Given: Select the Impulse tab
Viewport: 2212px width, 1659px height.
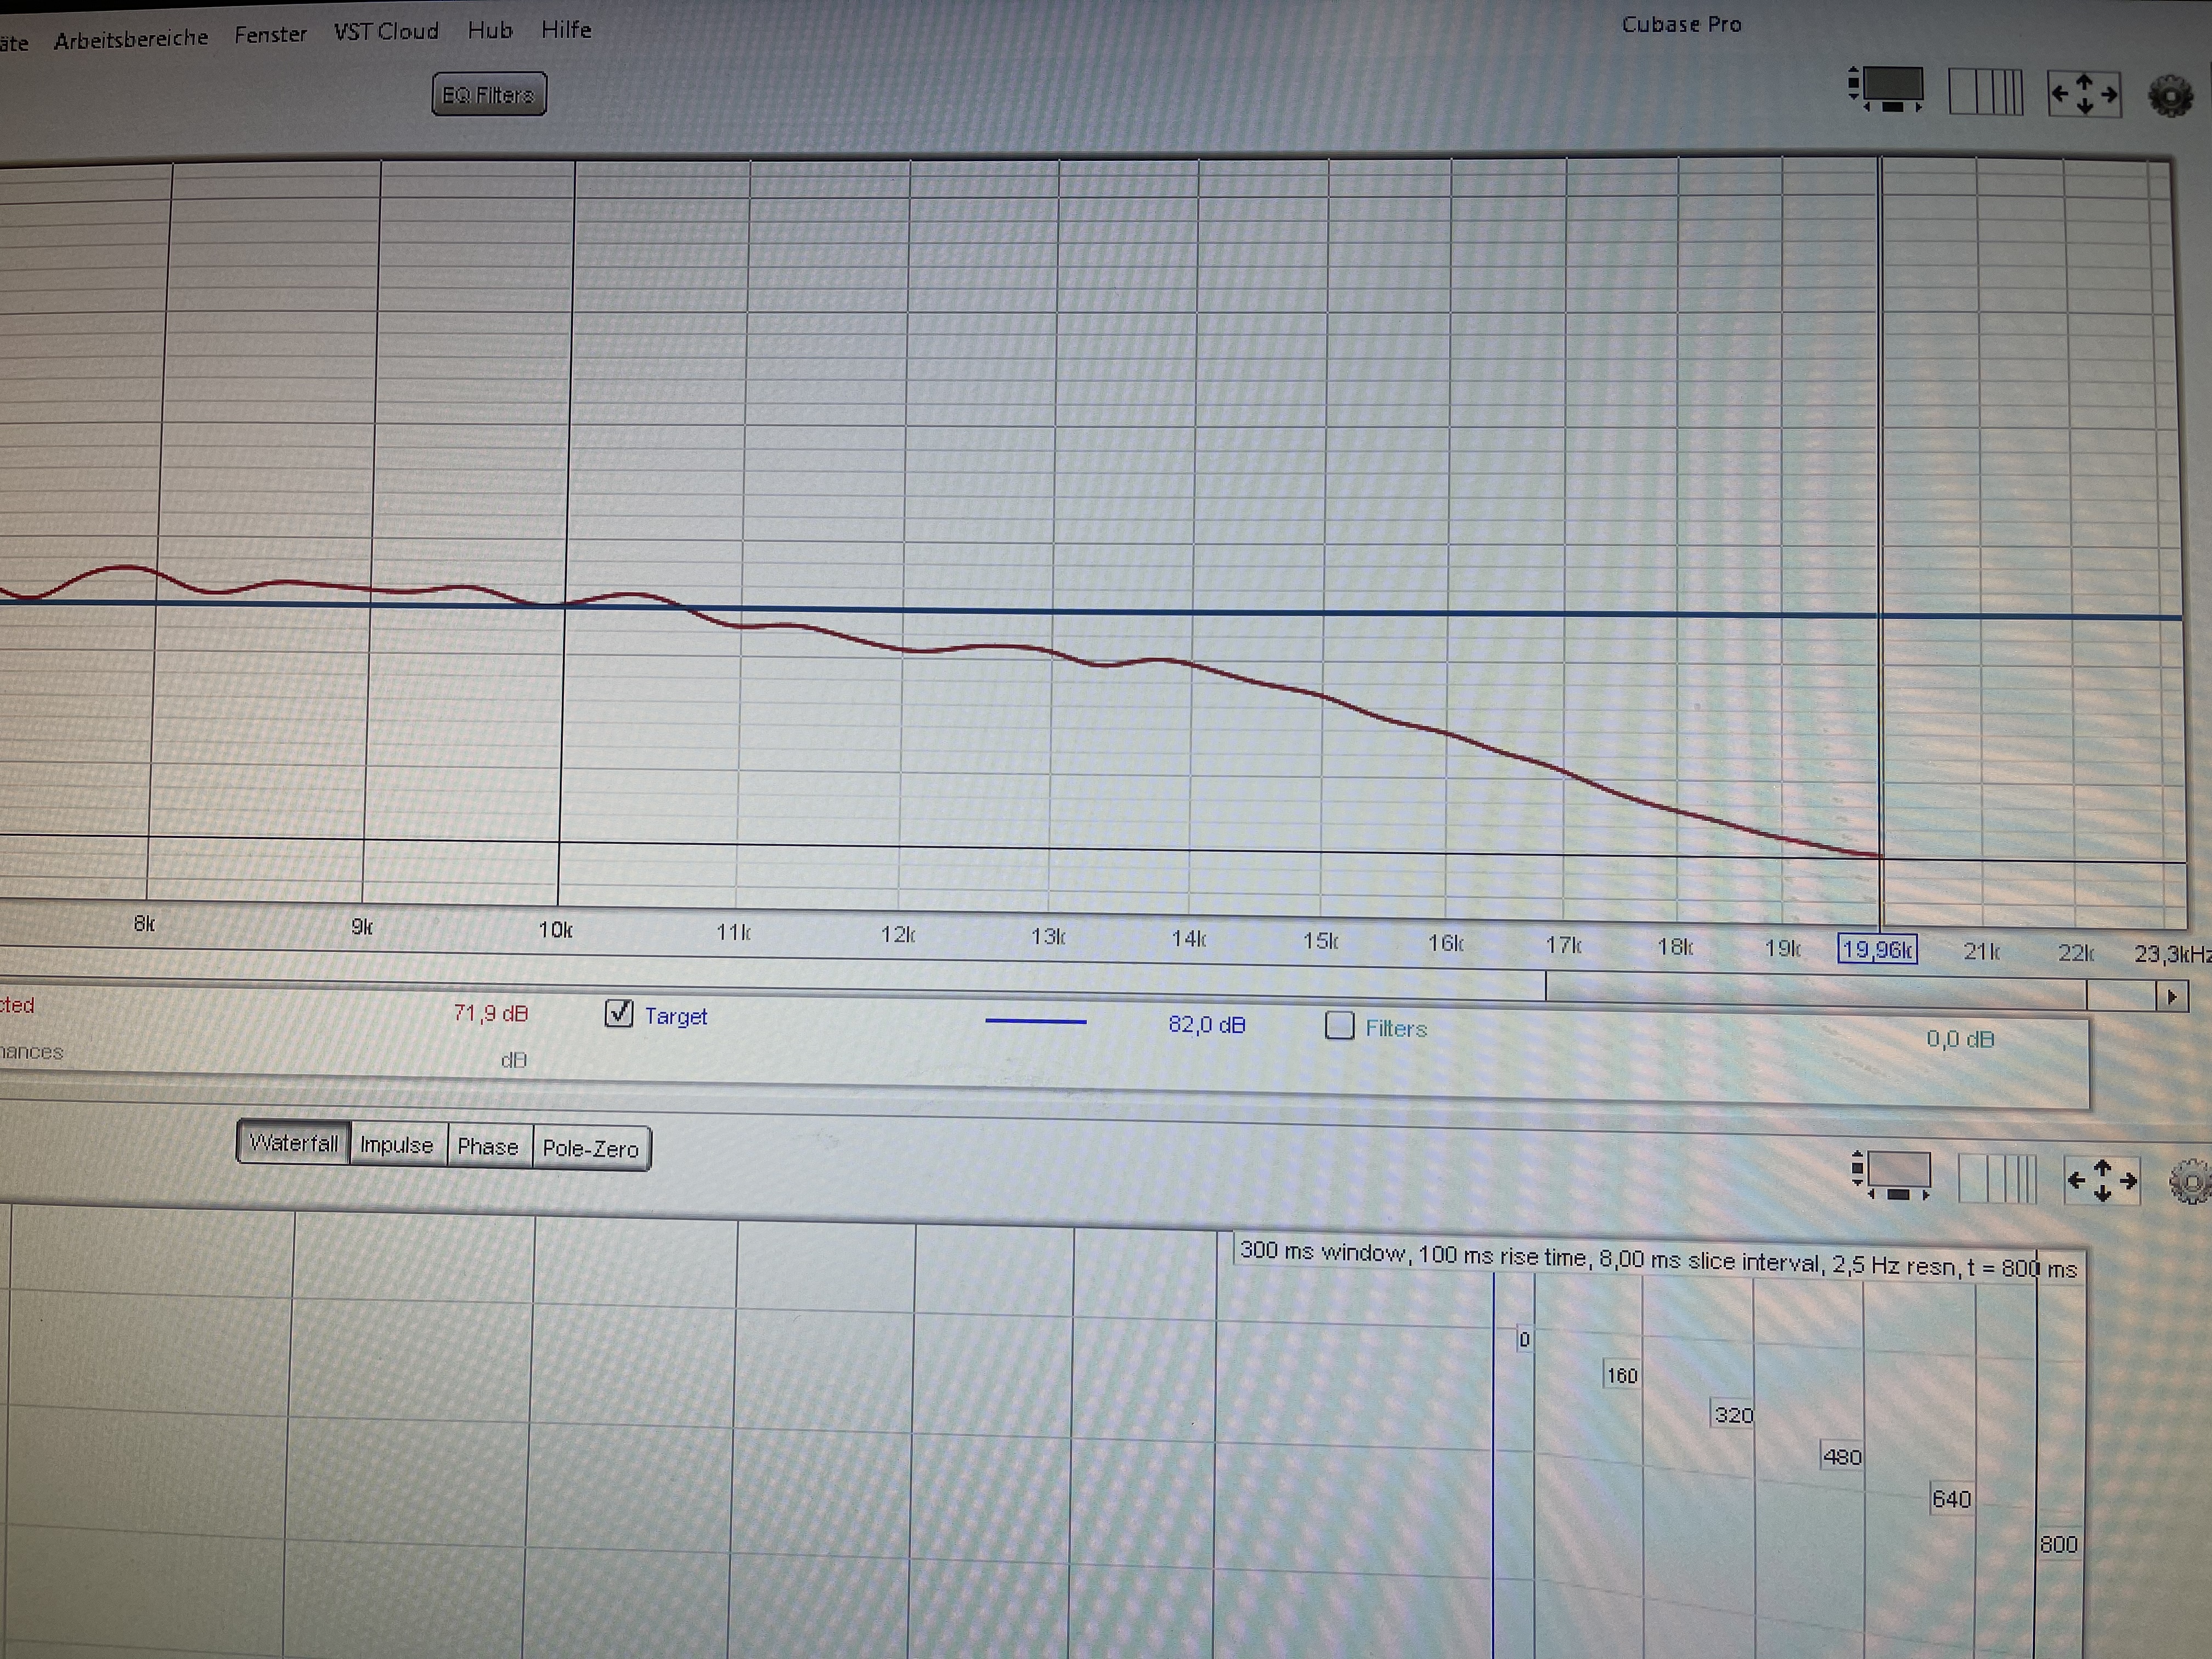Looking at the screenshot, I should [x=397, y=1145].
